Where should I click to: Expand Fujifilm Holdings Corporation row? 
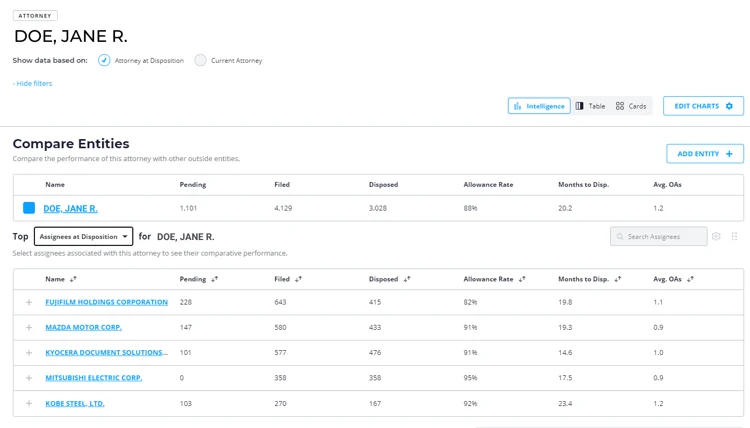(x=29, y=302)
